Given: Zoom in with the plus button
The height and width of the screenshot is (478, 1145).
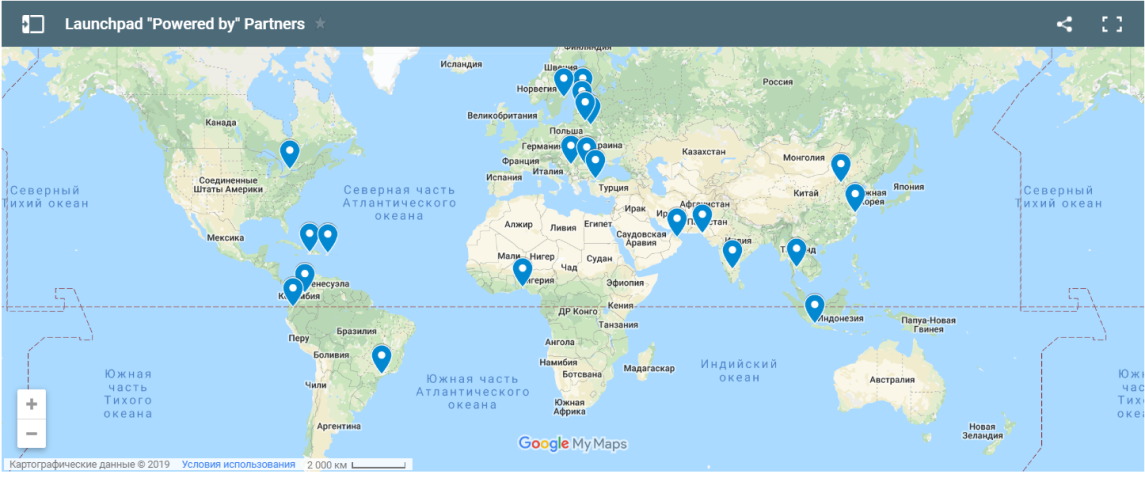Looking at the screenshot, I should (x=32, y=404).
